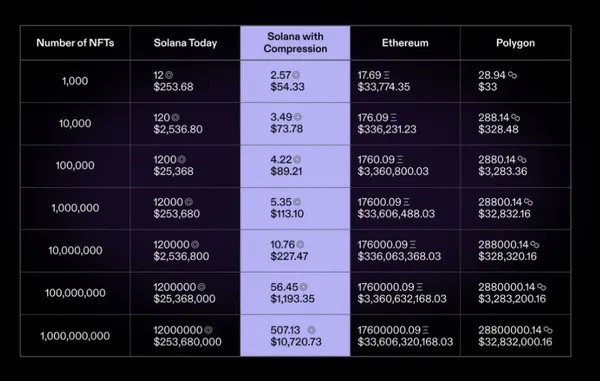This screenshot has width=600, height=381.
Task: Click the Ethereum symbol beside 17600000.09
Action: tap(426, 330)
